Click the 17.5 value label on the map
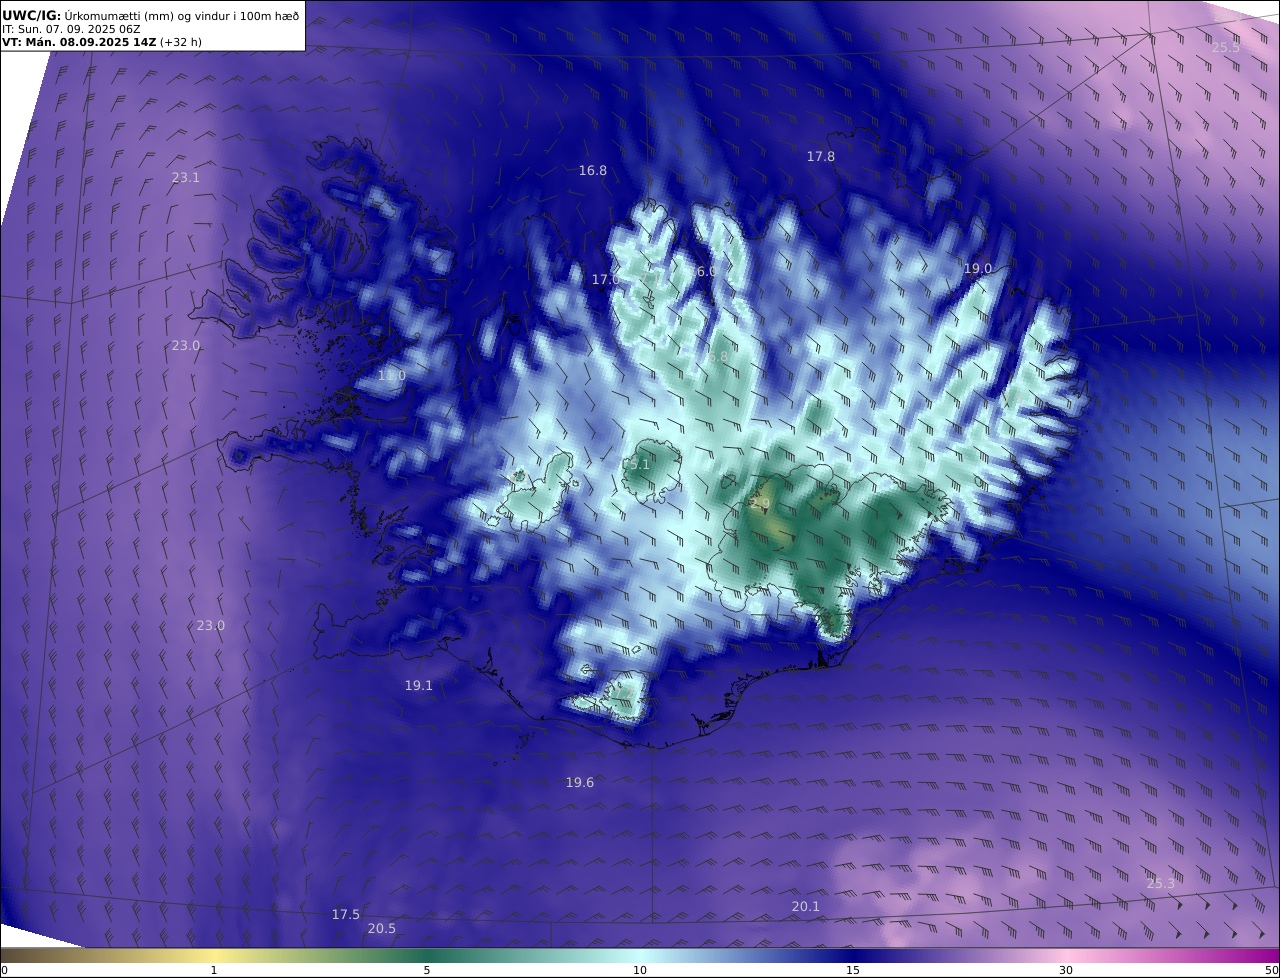The width and height of the screenshot is (1280, 978). point(346,915)
